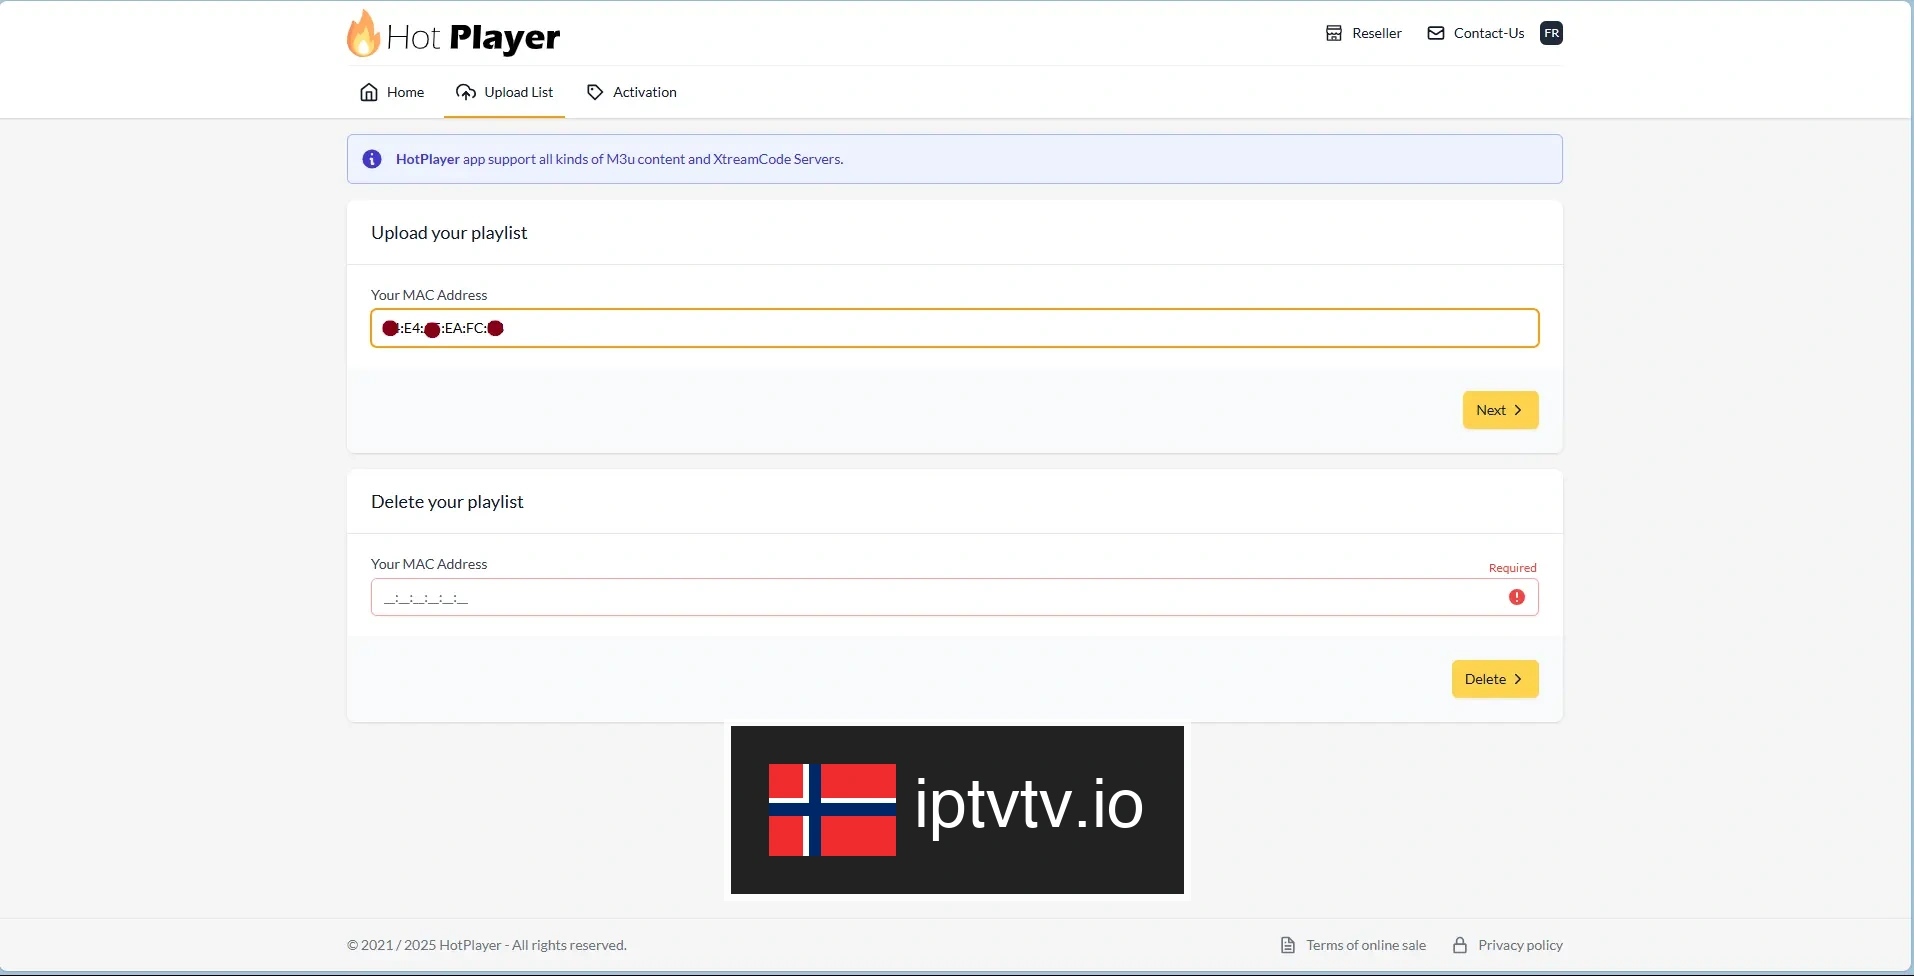Focus the upload MAC Address field

coord(954,328)
